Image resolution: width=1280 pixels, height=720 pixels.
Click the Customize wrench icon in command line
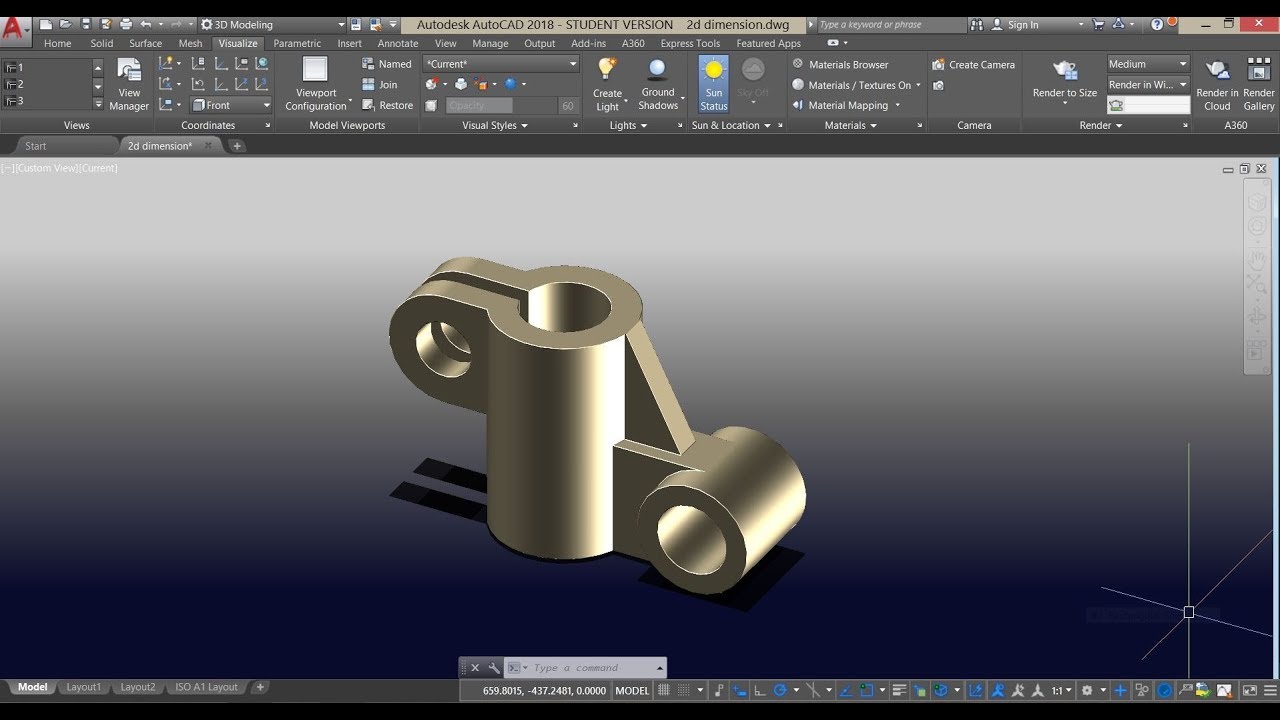coord(494,668)
